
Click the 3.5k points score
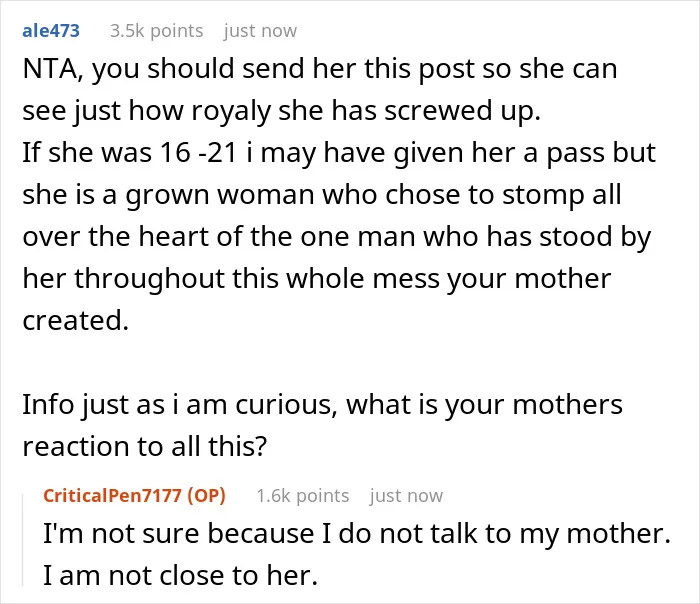[156, 31]
